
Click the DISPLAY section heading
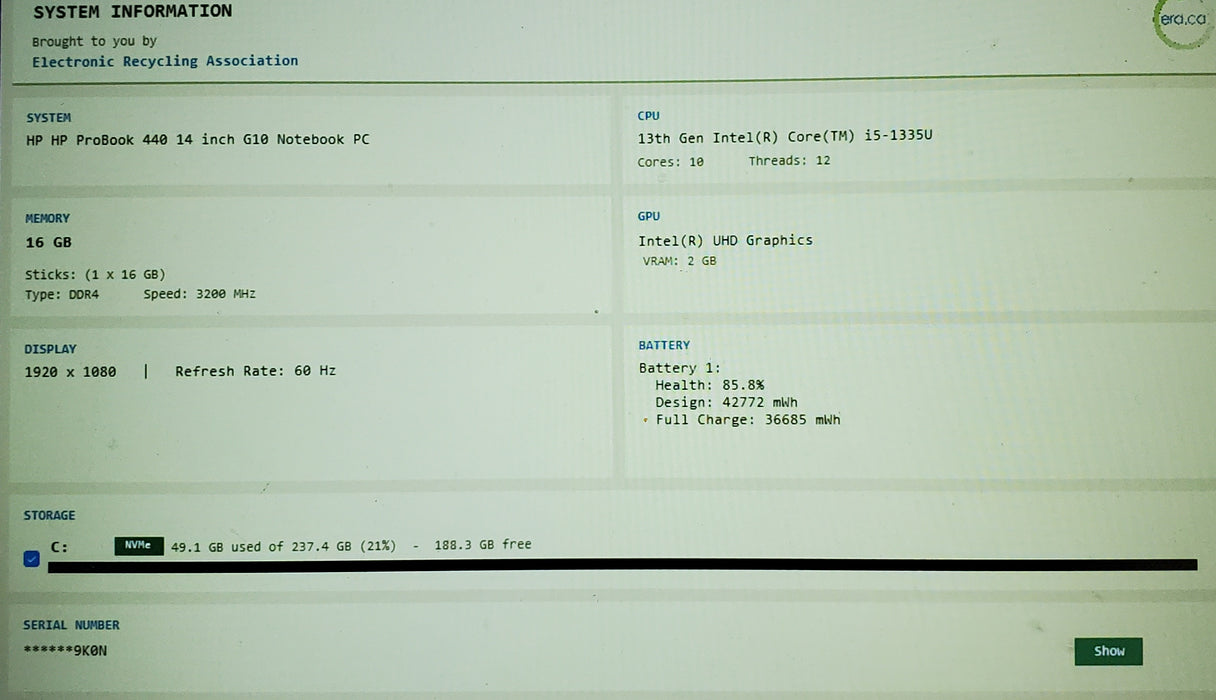coord(51,350)
